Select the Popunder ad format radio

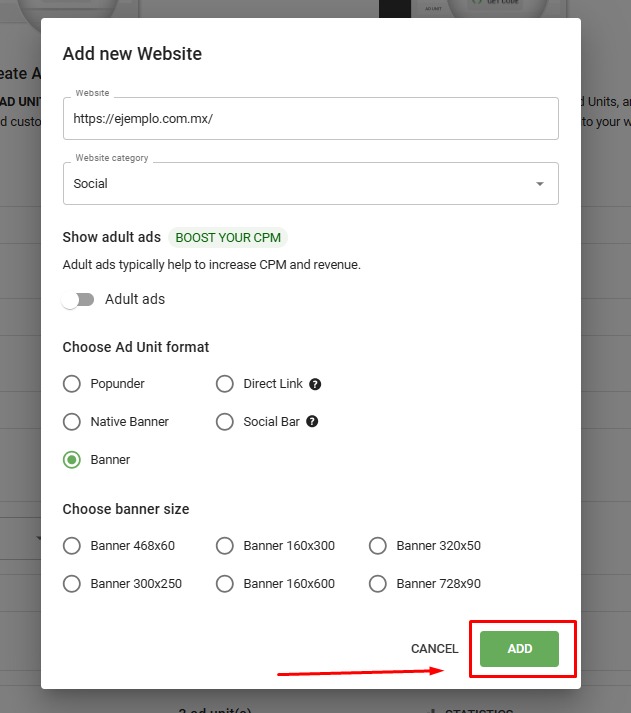pos(72,384)
